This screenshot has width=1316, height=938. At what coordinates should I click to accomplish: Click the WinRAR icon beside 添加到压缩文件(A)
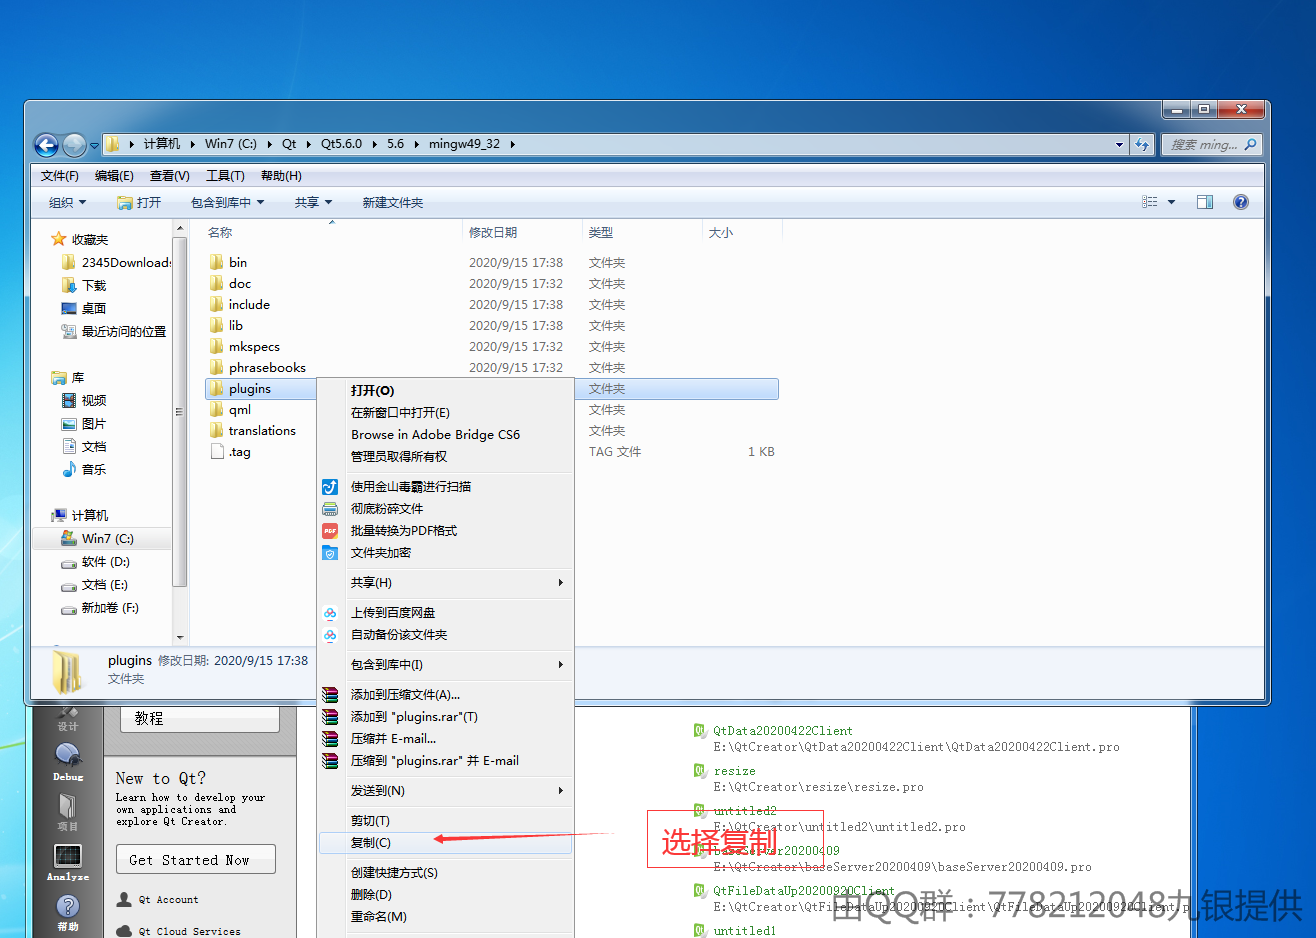click(330, 695)
